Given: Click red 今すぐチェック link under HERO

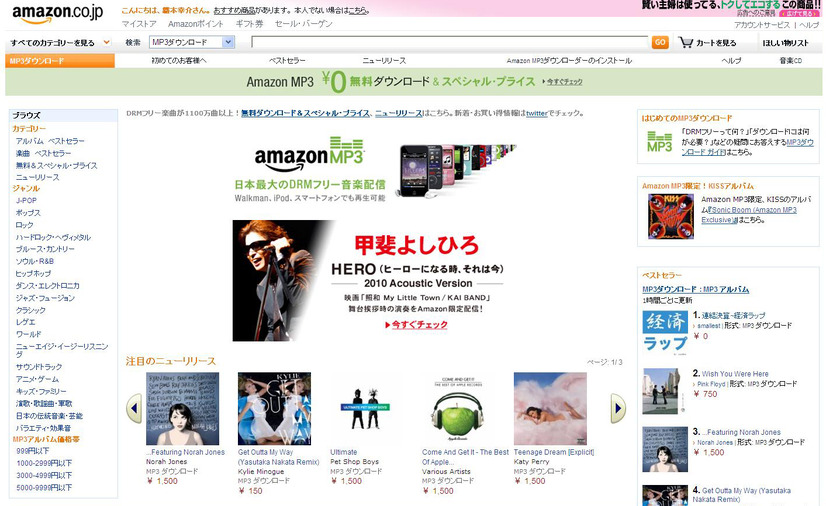Looking at the screenshot, I should coord(419,324).
